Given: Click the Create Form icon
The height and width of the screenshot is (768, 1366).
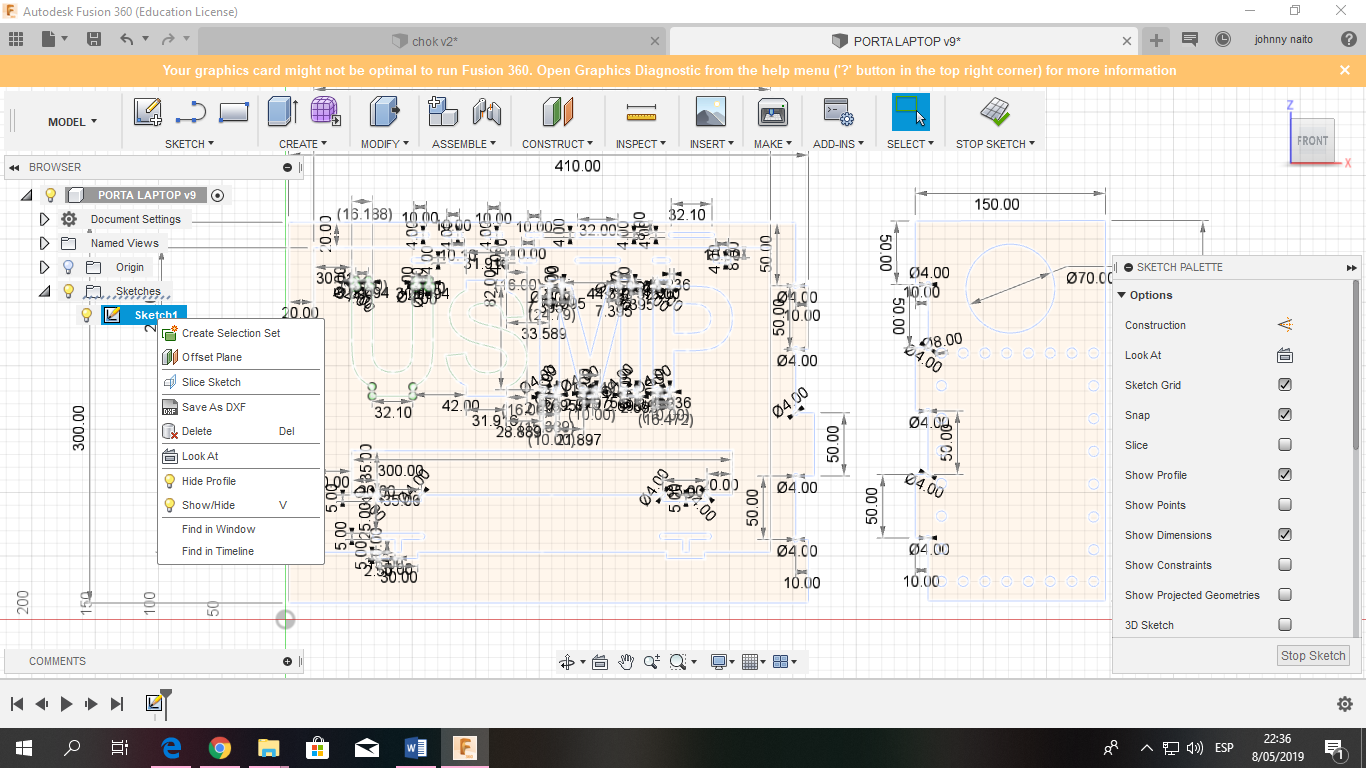Looking at the screenshot, I should coord(324,112).
